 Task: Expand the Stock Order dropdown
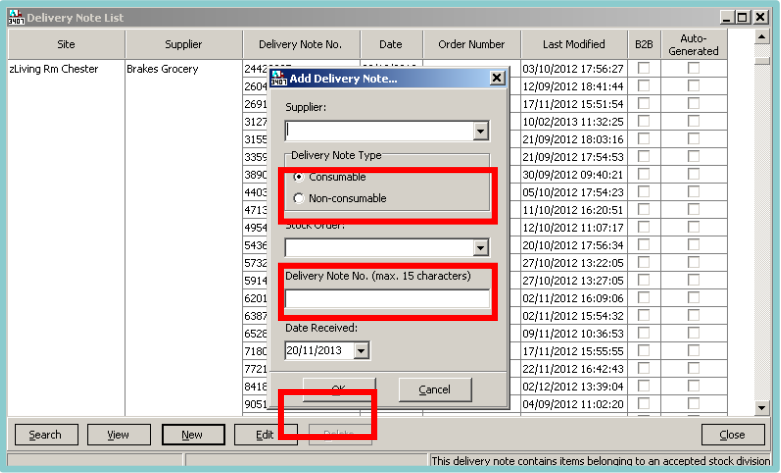pos(480,247)
